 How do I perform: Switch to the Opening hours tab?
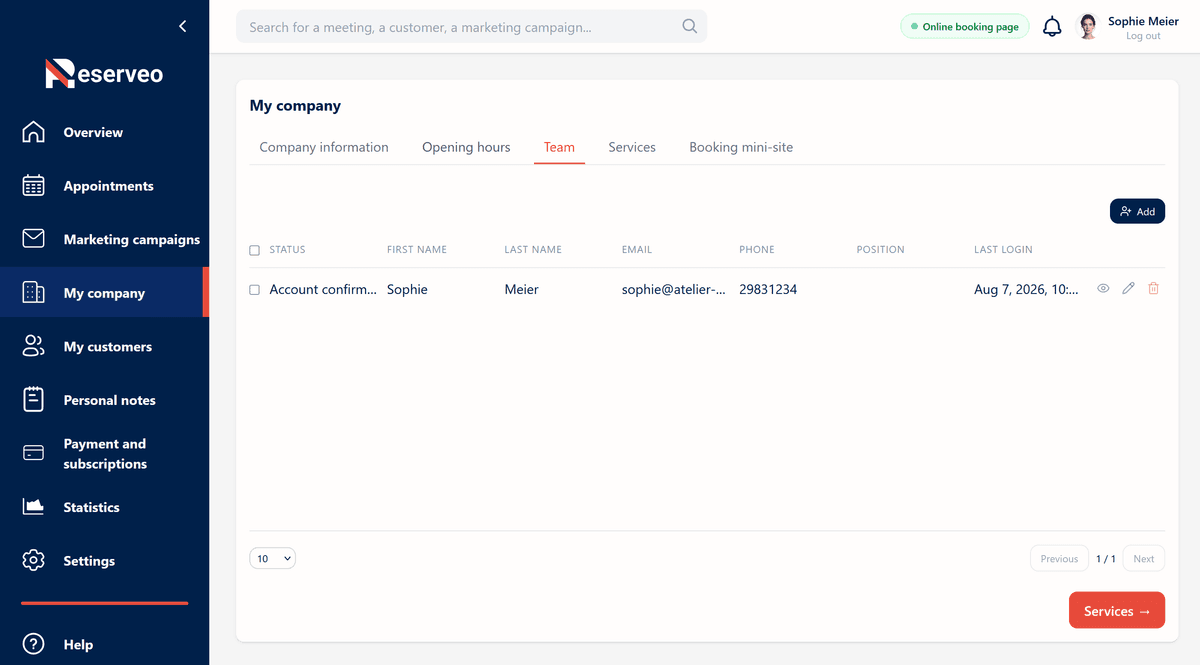pyautogui.click(x=466, y=147)
